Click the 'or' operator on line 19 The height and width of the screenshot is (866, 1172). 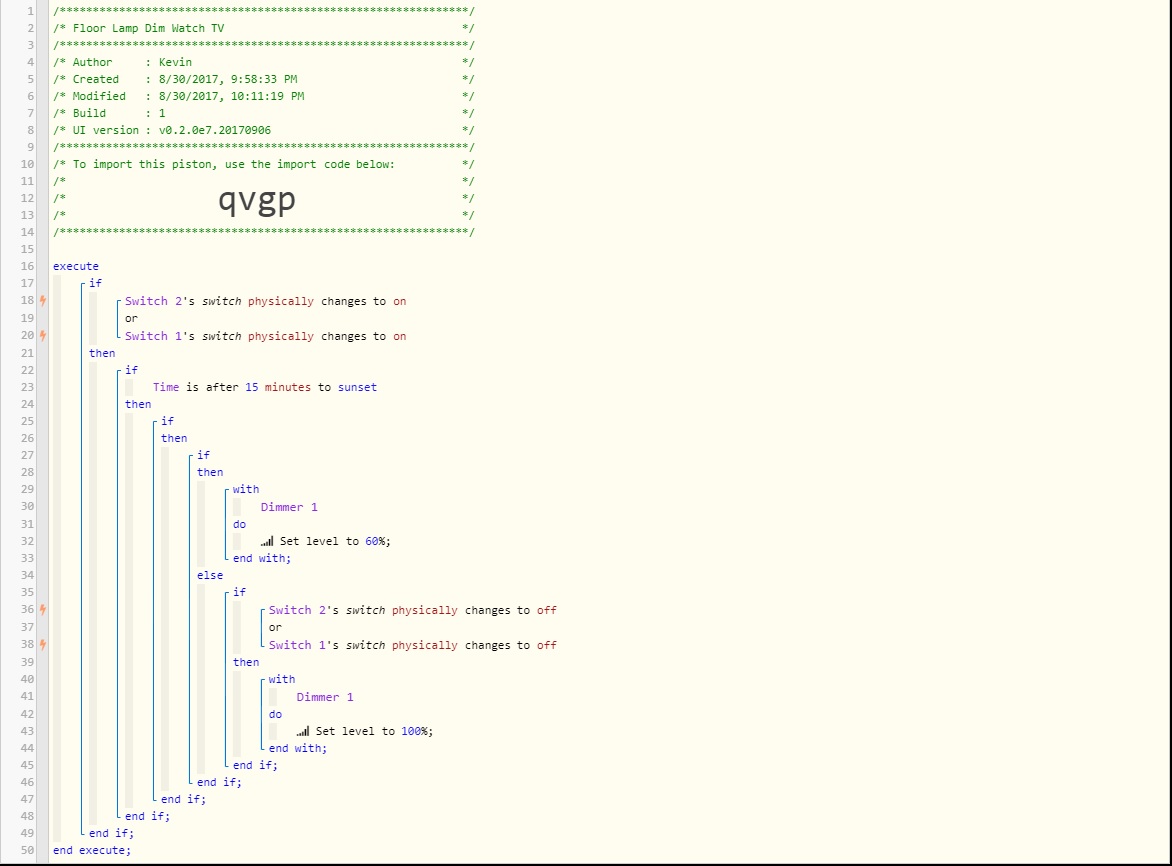point(132,318)
